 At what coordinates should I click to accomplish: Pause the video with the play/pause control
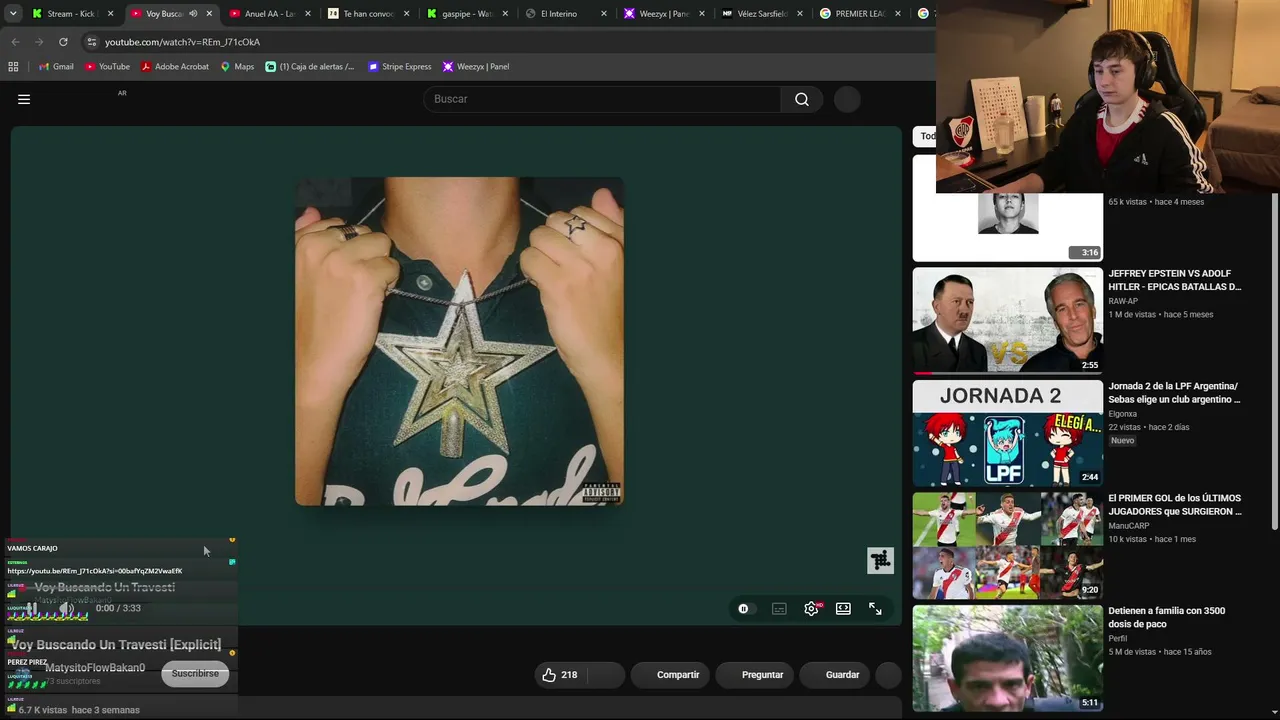pos(32,608)
